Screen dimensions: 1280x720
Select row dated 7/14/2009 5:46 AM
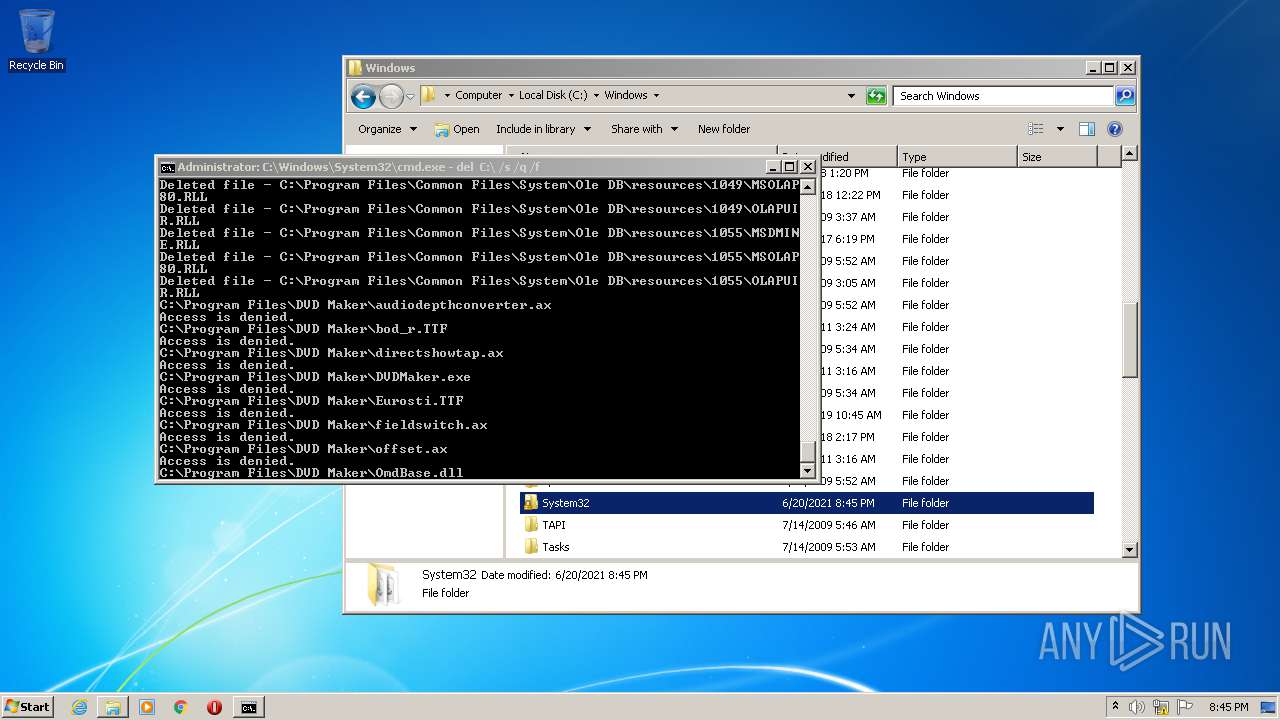[806, 525]
